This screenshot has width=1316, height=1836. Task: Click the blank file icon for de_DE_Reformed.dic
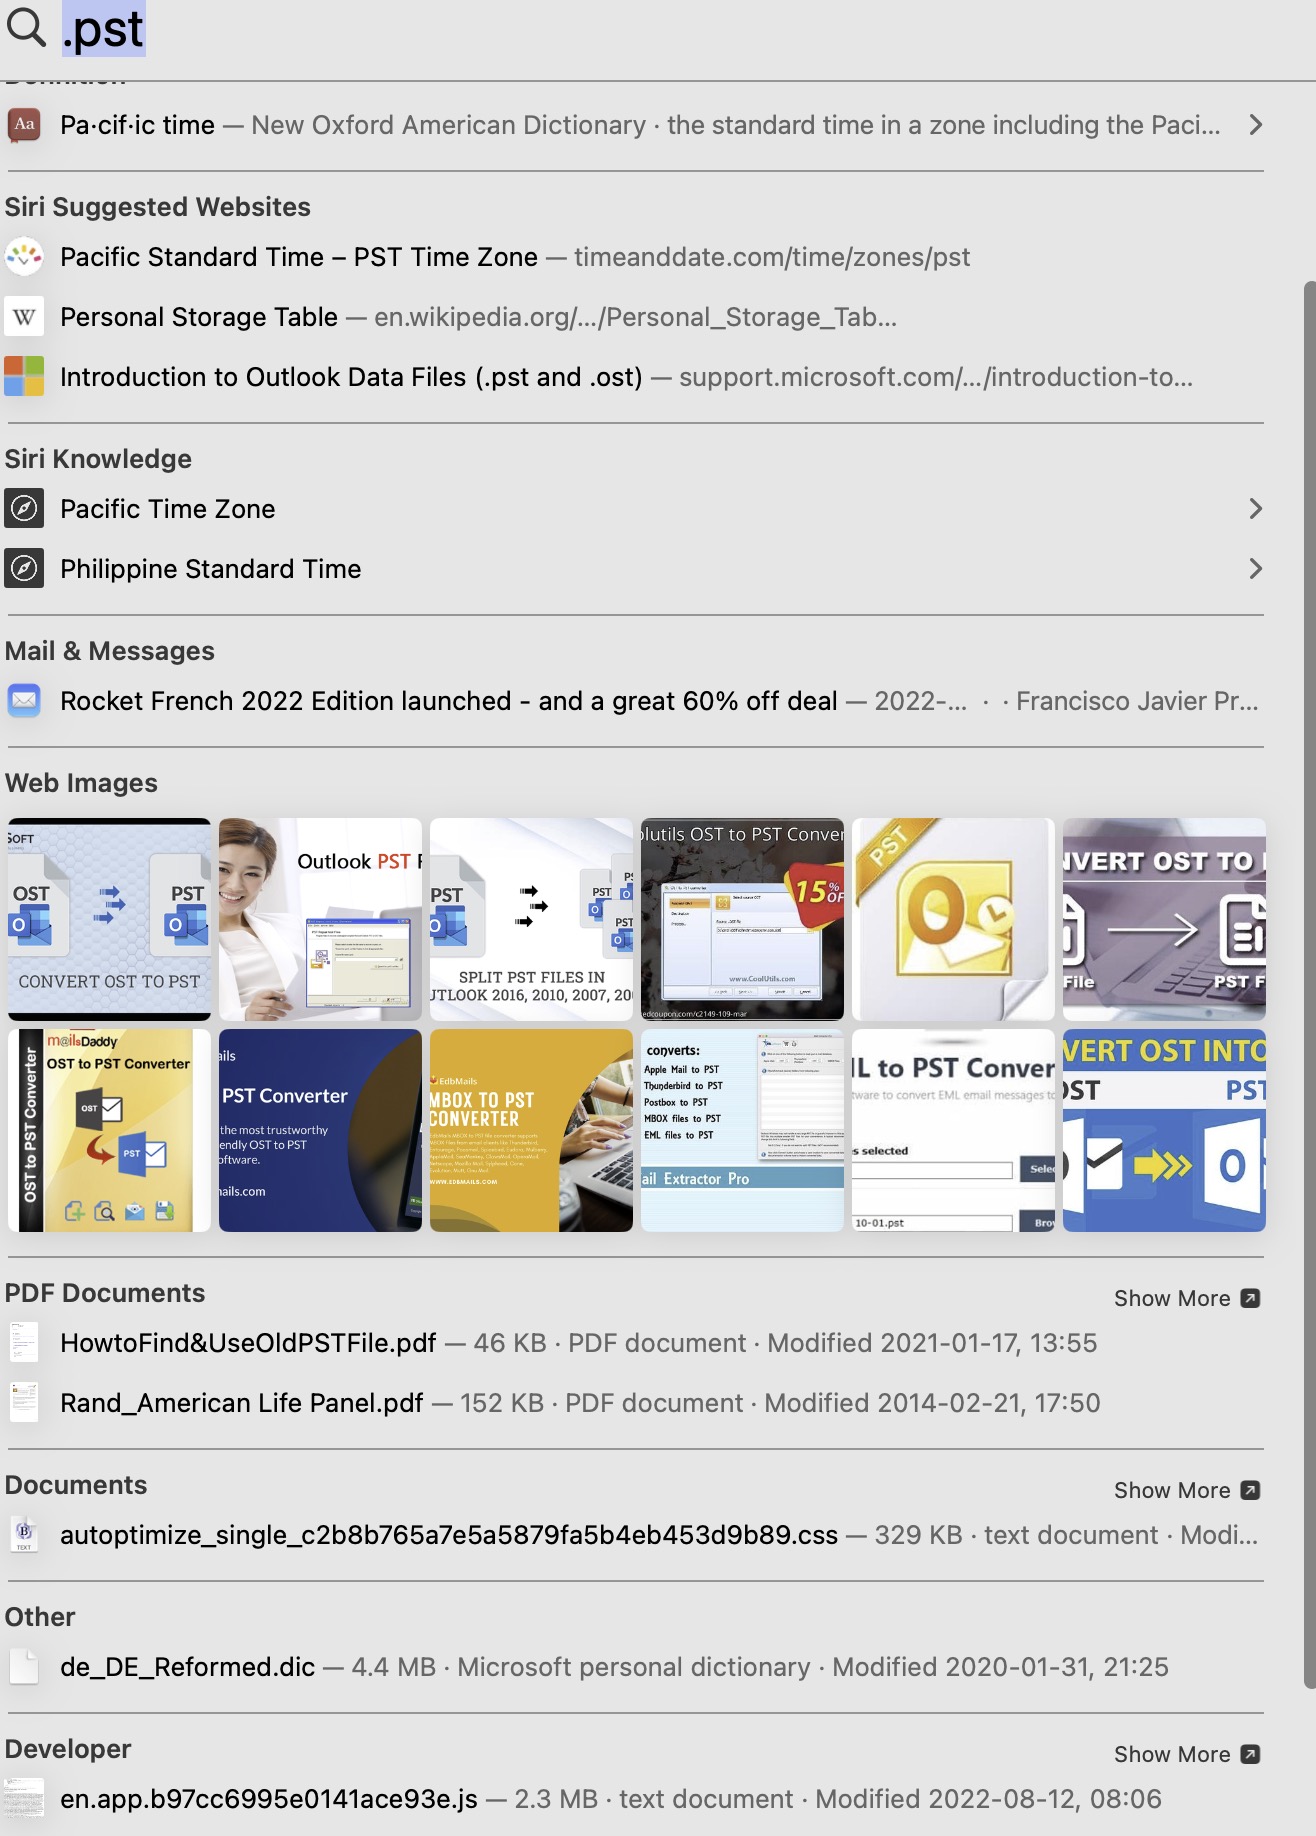coord(24,1667)
